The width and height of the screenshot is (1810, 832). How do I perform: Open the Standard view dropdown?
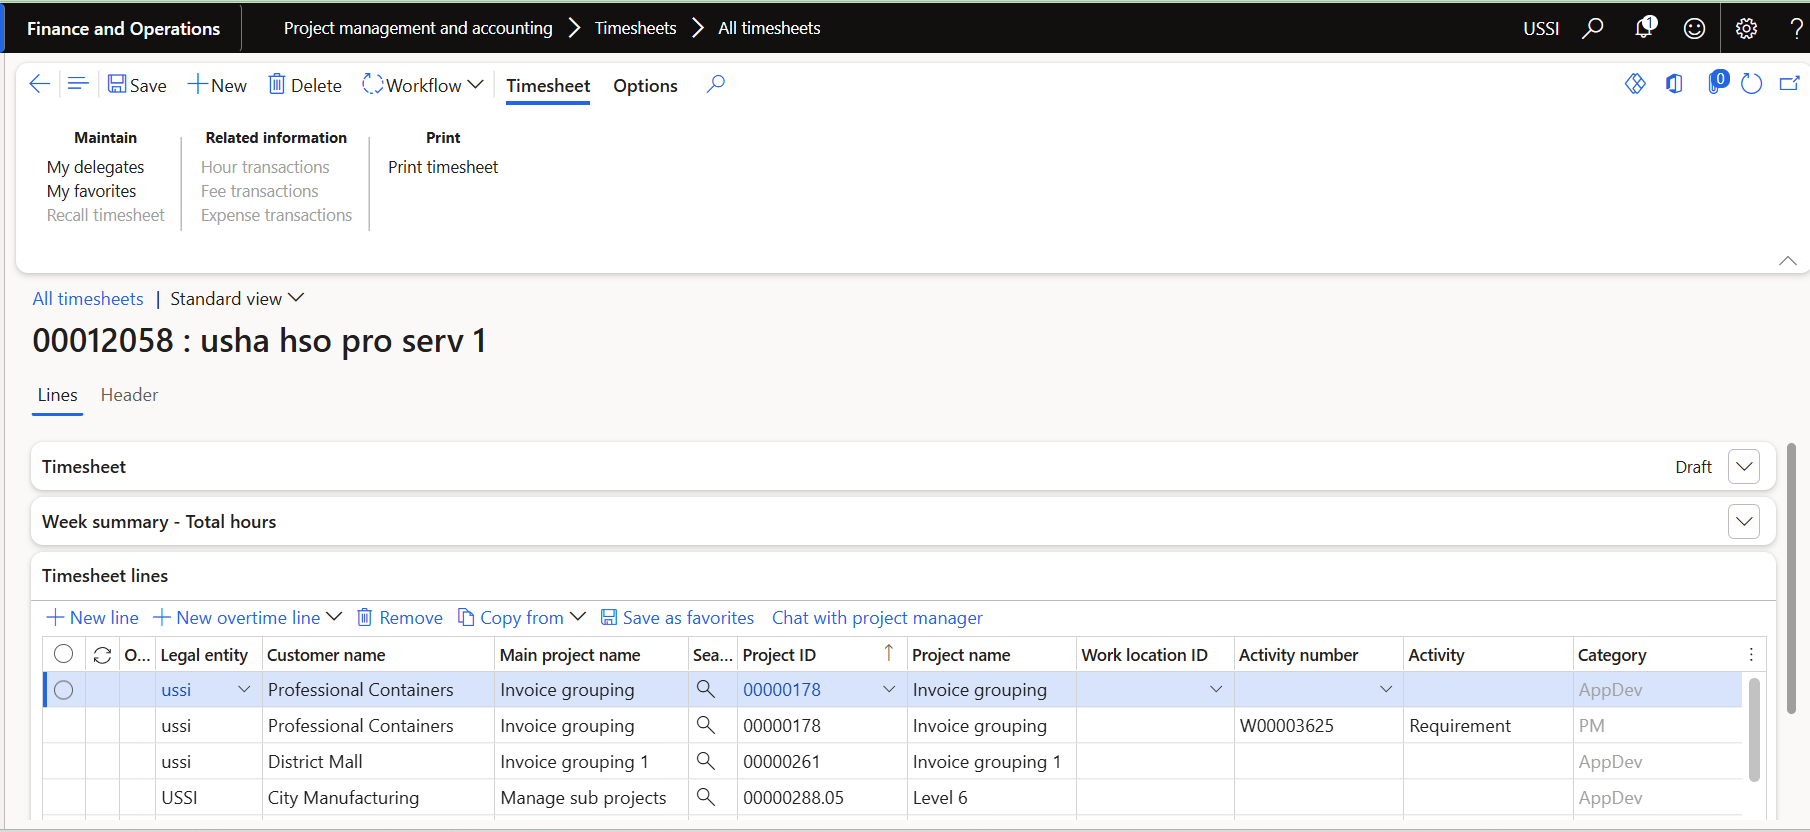click(x=236, y=299)
